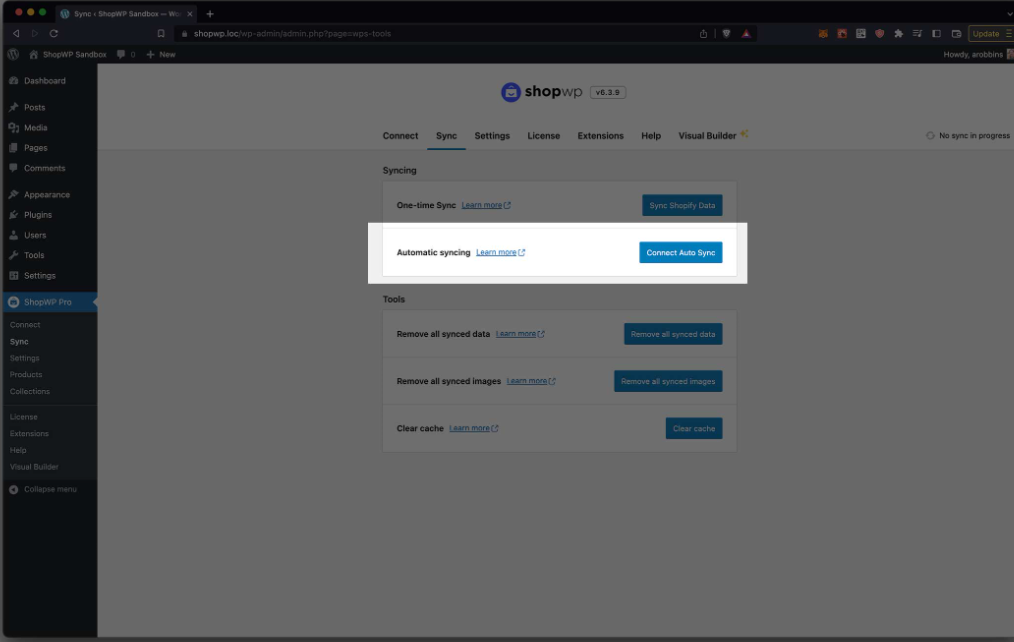Click the Remove all synced images button
Screen dimensions: 1014x642
coord(668,381)
